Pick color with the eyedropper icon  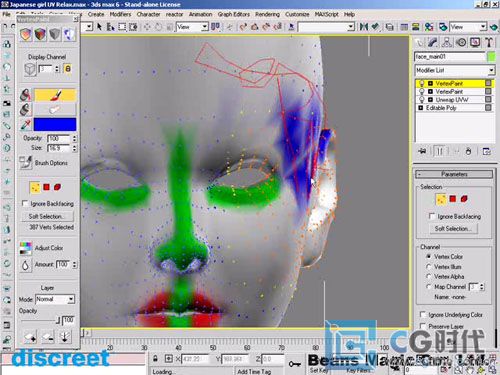pyautogui.click(x=26, y=124)
